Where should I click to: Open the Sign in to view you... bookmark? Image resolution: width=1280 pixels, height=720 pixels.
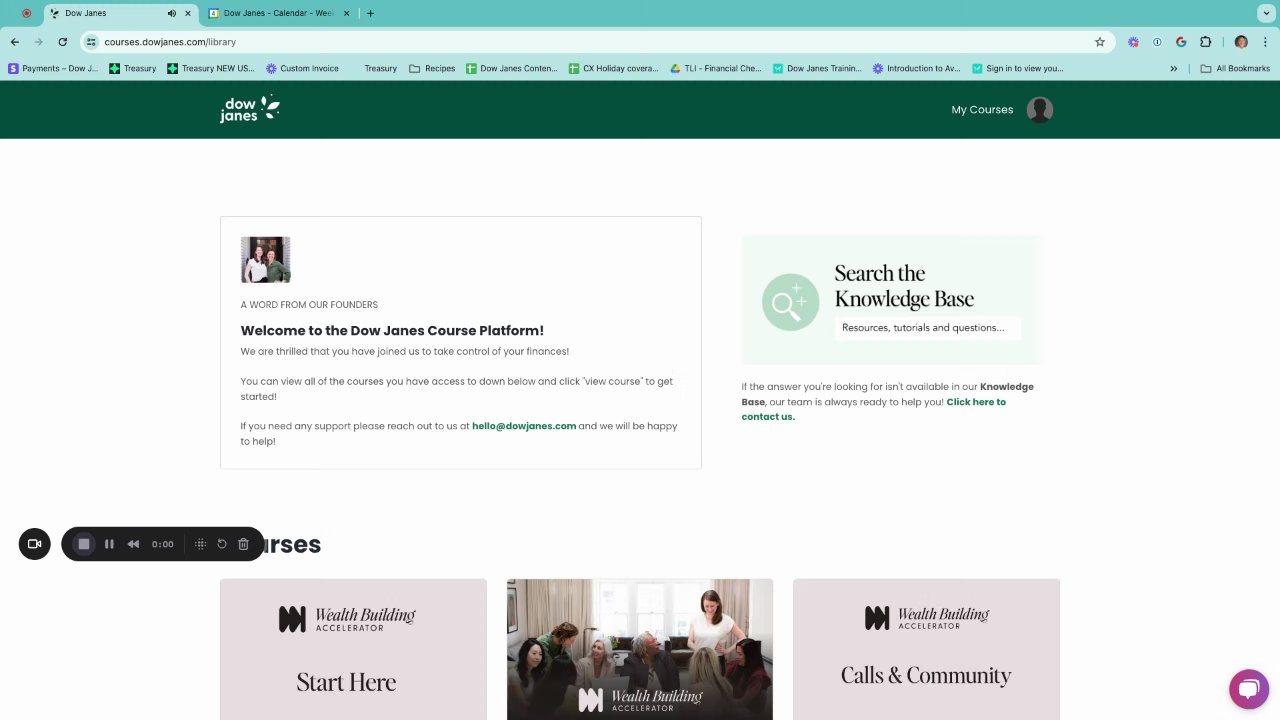[1018, 69]
